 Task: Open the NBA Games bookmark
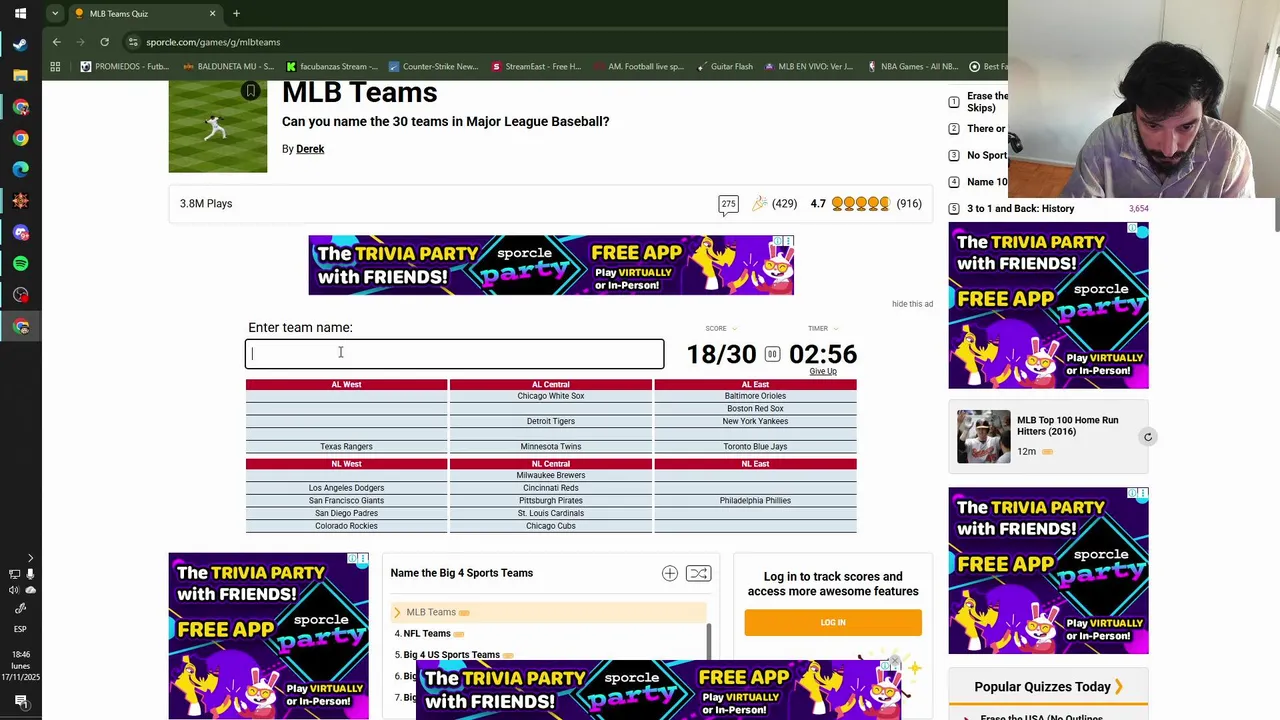tap(913, 67)
